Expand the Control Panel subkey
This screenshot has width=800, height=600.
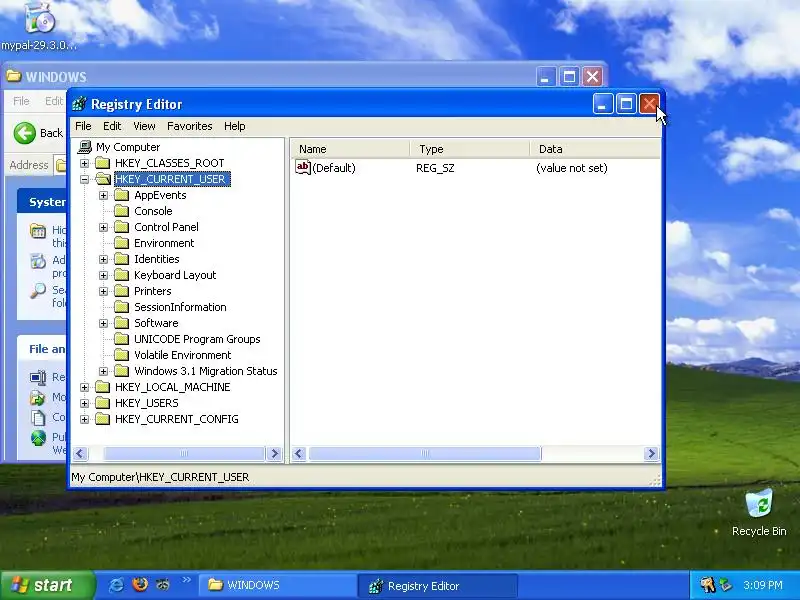pyautogui.click(x=103, y=228)
